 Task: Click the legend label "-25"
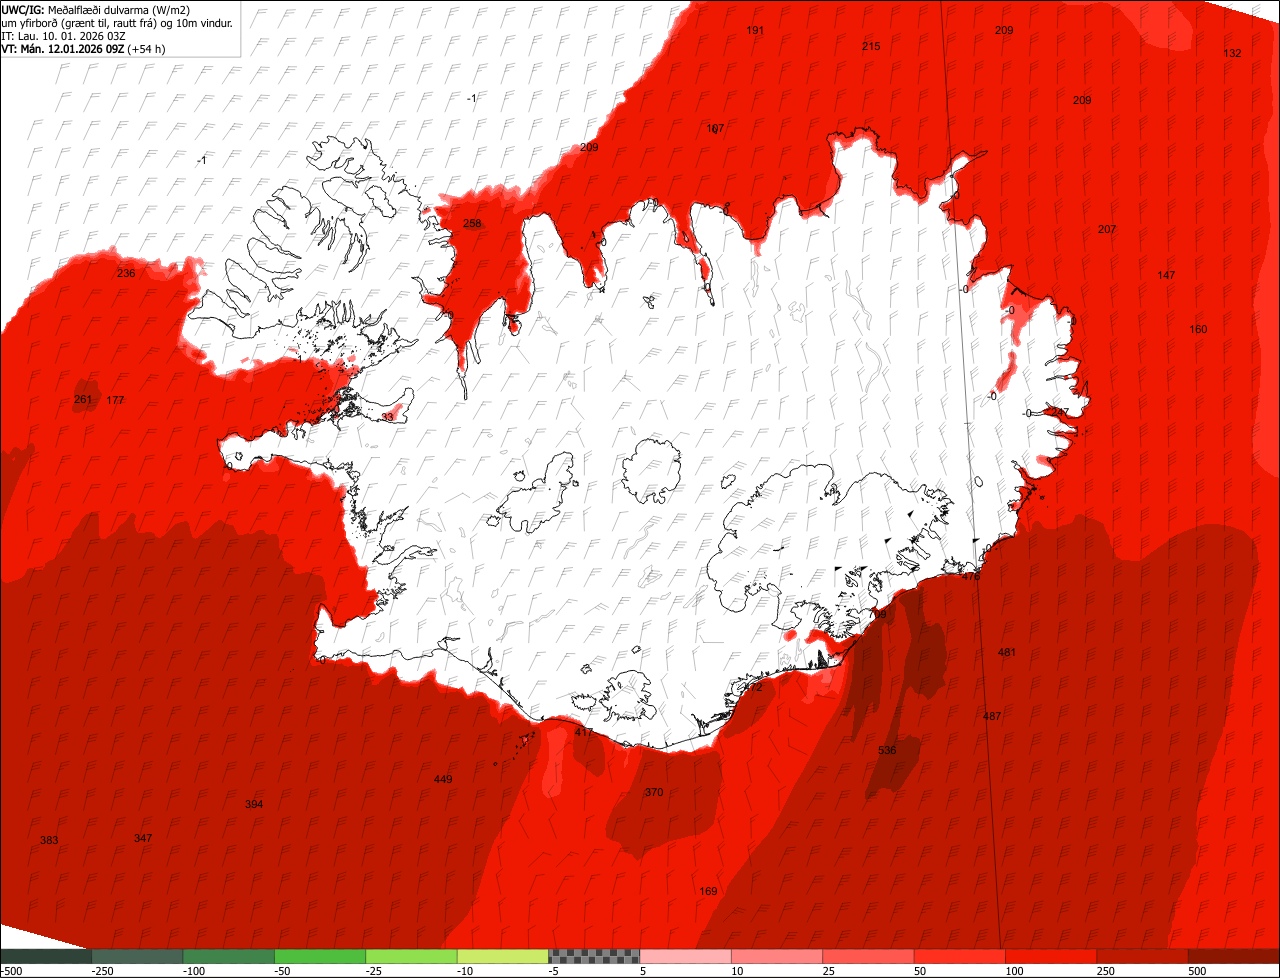(x=374, y=971)
